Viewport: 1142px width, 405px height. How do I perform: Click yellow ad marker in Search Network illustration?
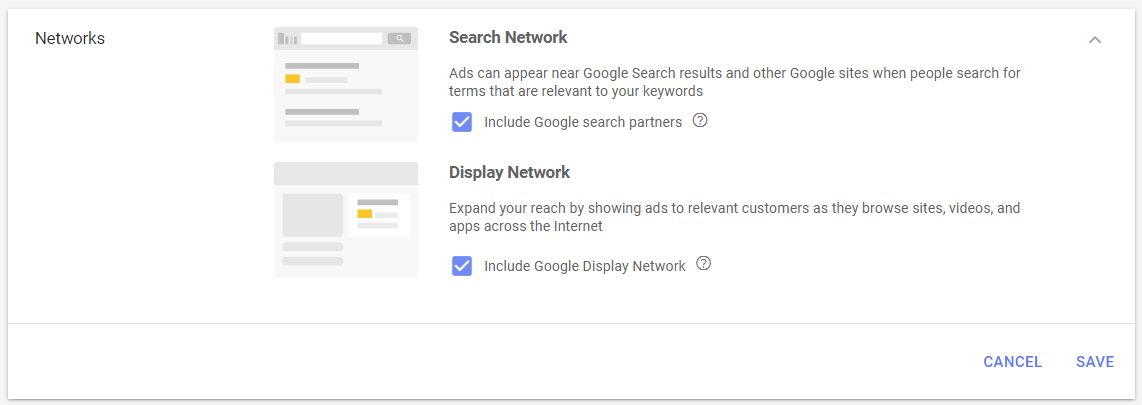click(x=292, y=79)
